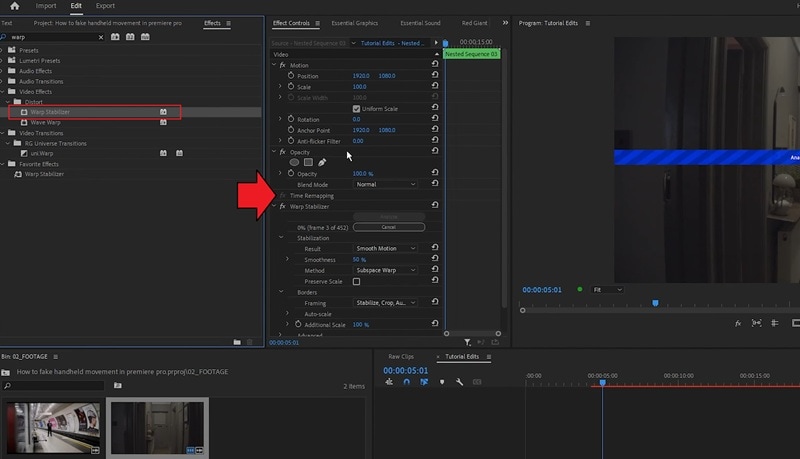Image resolution: width=800 pixels, height=459 pixels.
Task: Toggle the Motion fx effect switch
Action: click(x=283, y=65)
